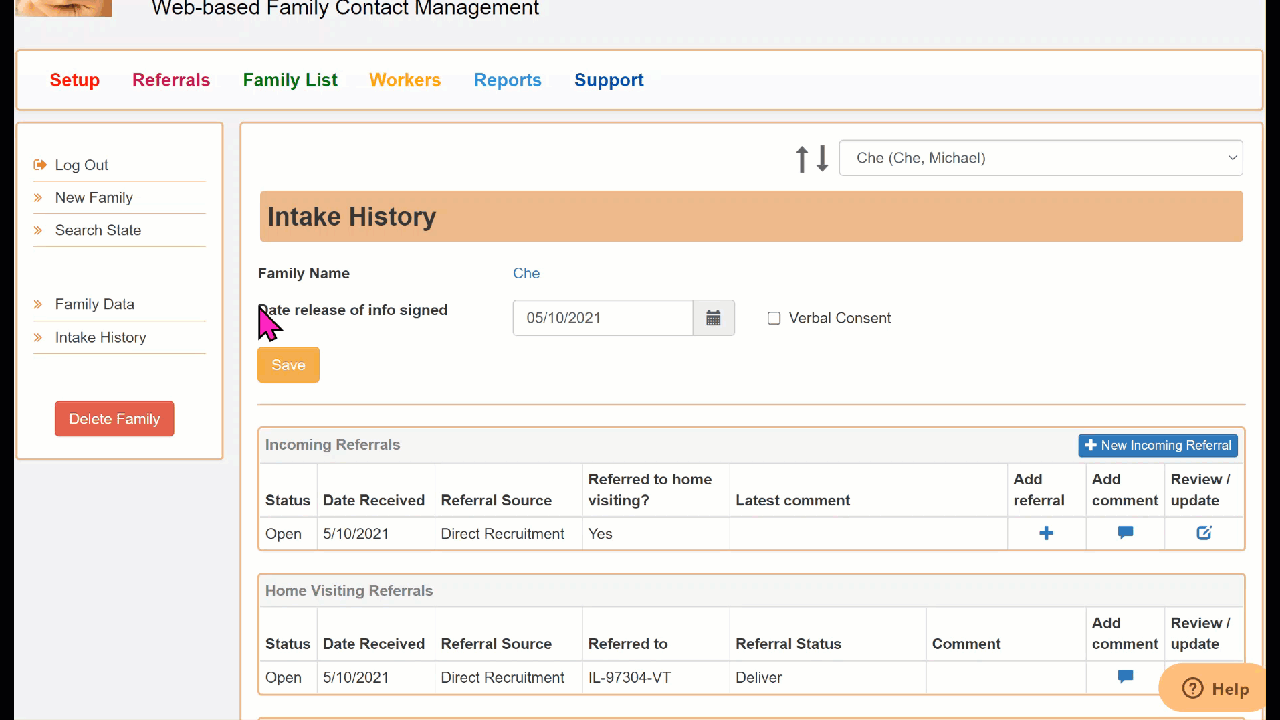1280x720 pixels.
Task: Click the Latest comment column header
Action: coord(793,500)
